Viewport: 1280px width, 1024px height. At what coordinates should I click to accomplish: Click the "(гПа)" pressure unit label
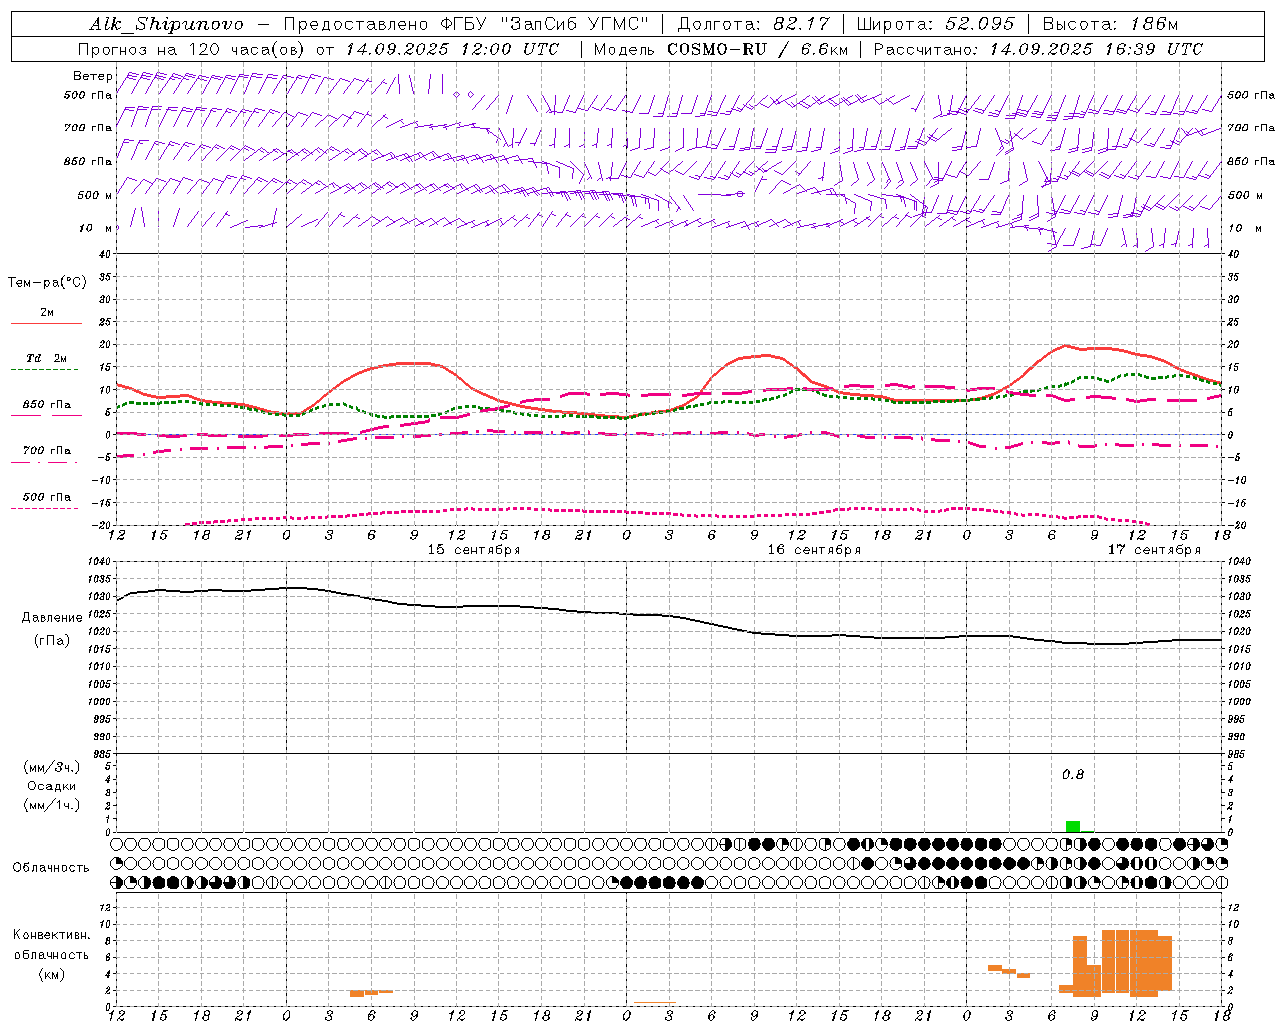52,640
